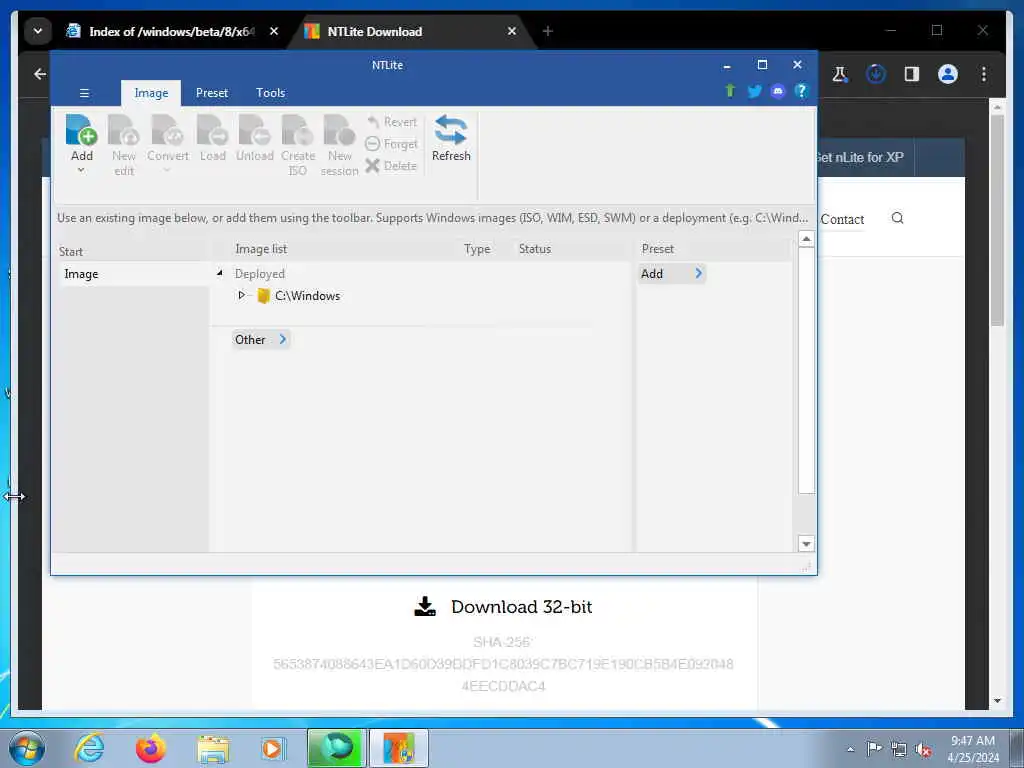Open the Contact page link
This screenshot has height=768, width=1024.
842,219
